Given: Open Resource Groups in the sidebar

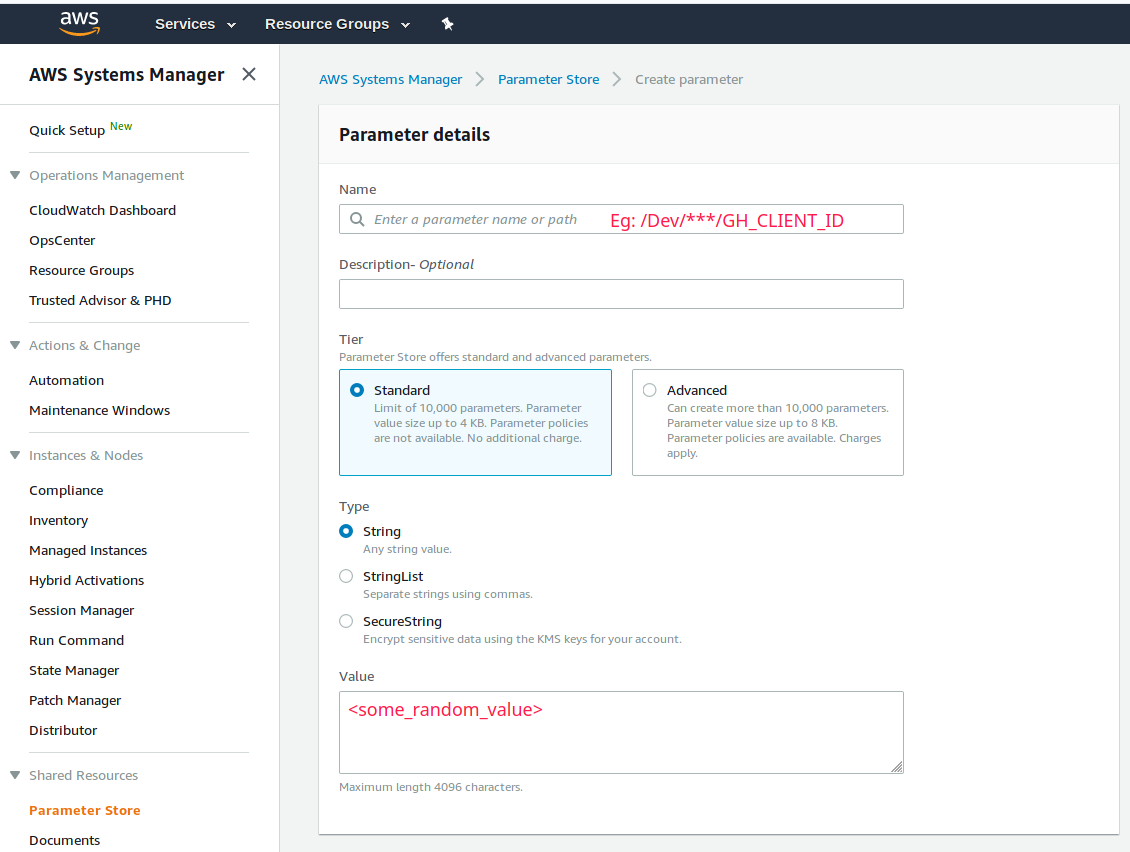Looking at the screenshot, I should pyautogui.click(x=81, y=270).
